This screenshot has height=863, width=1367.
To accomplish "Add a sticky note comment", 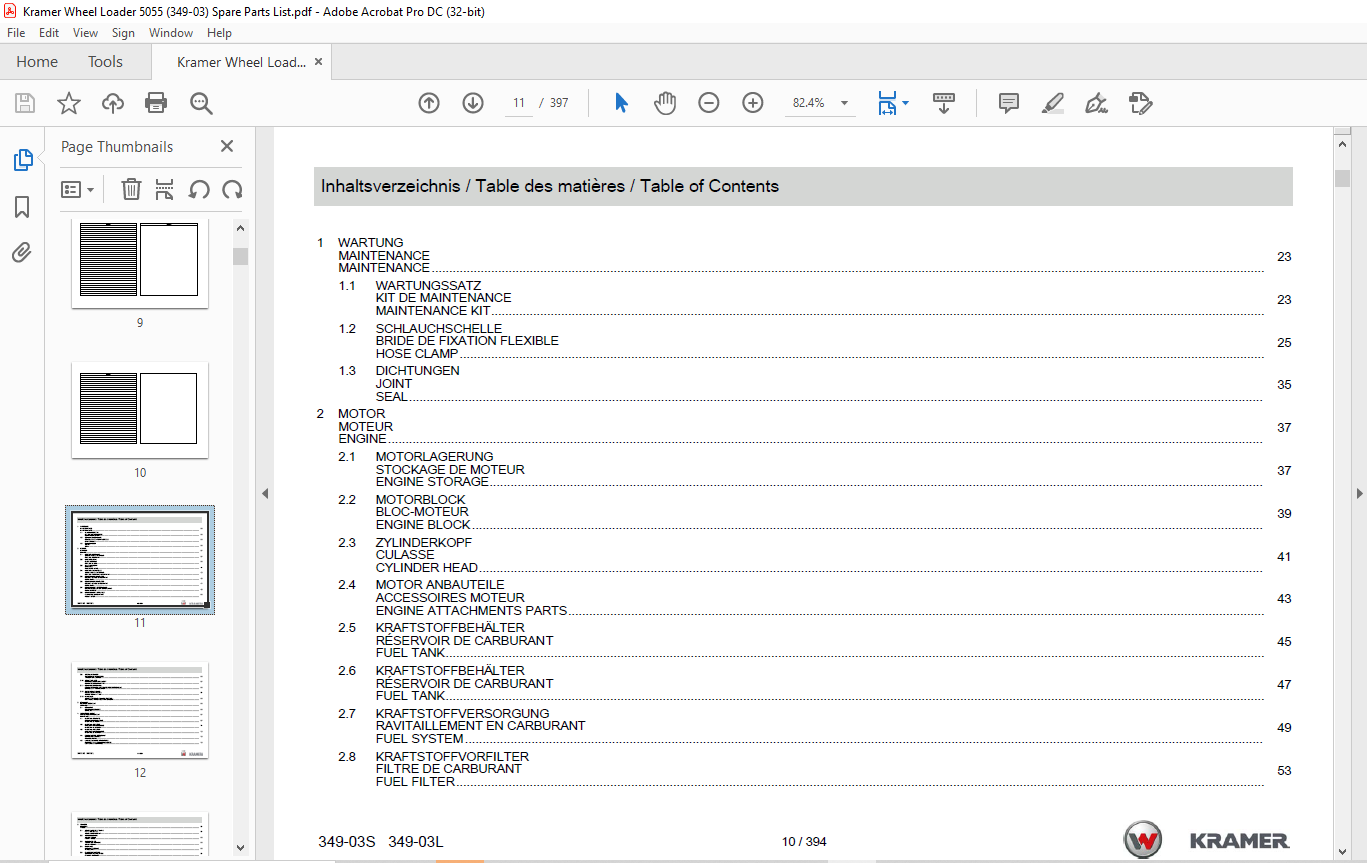I will click(x=1009, y=103).
